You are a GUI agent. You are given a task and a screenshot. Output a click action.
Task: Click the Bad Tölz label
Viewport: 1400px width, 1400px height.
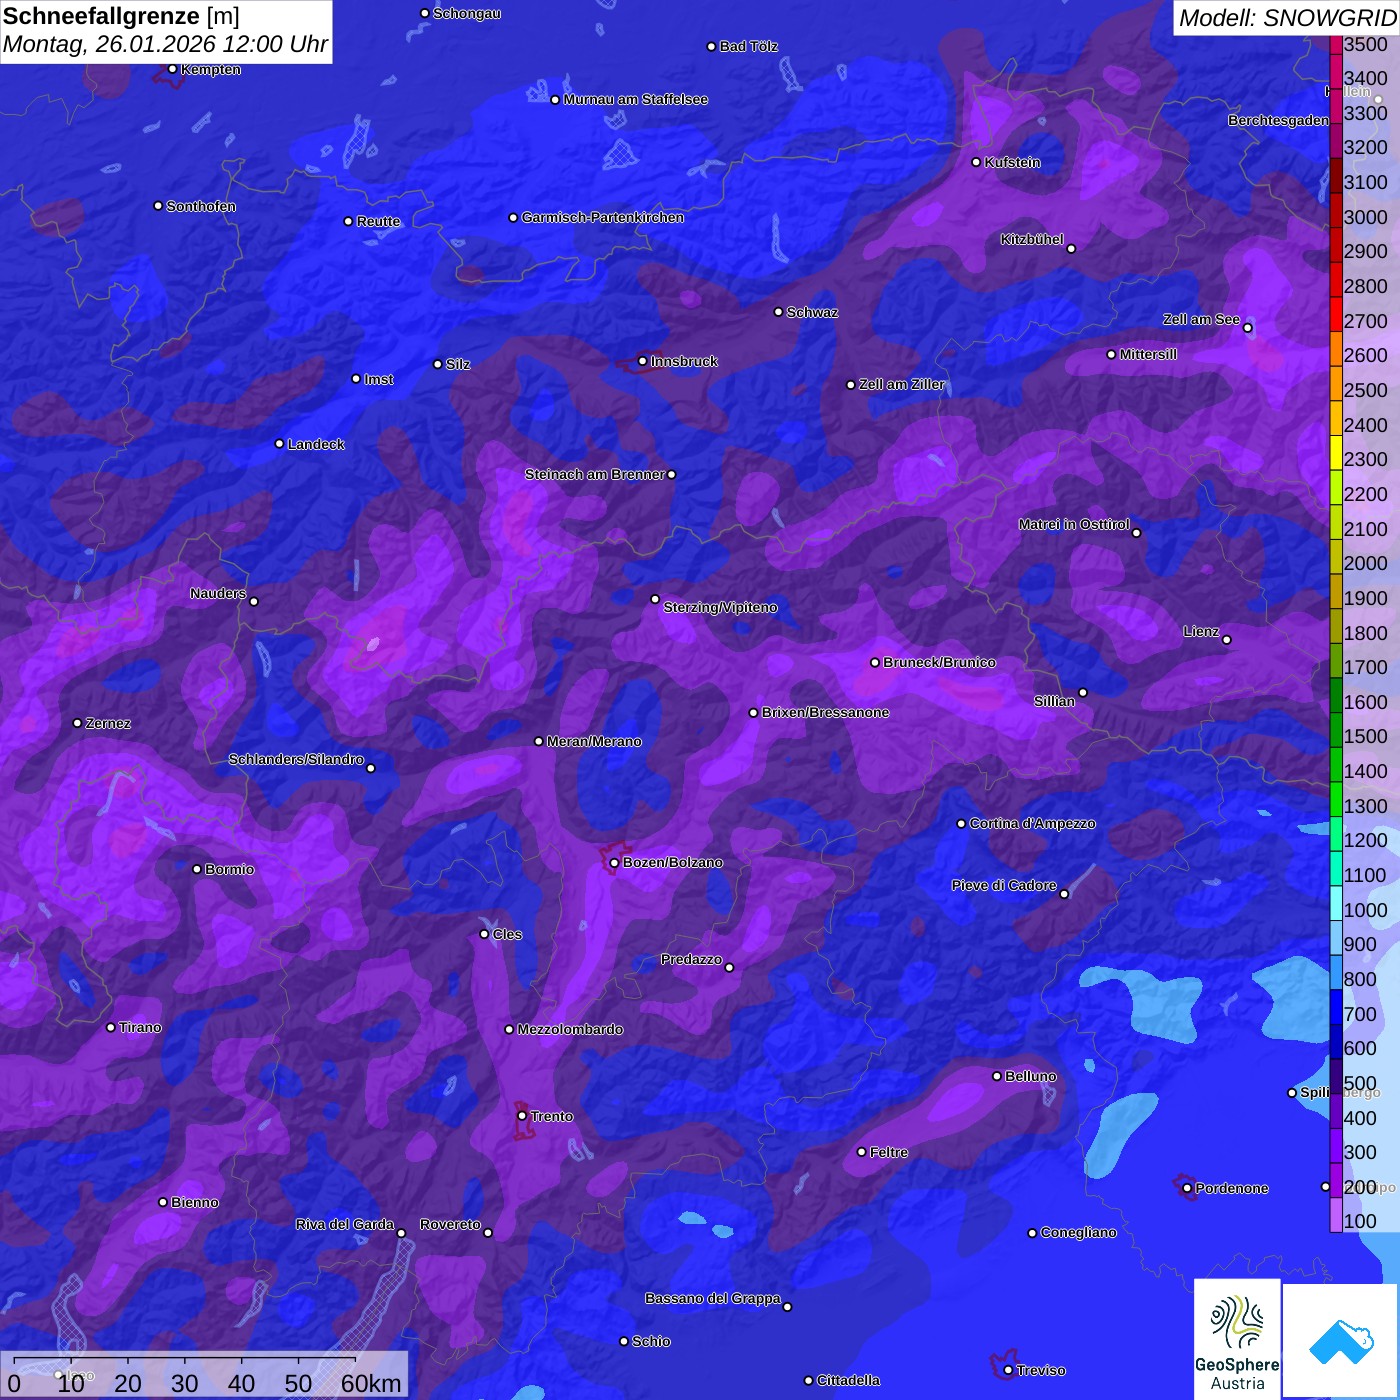749,46
